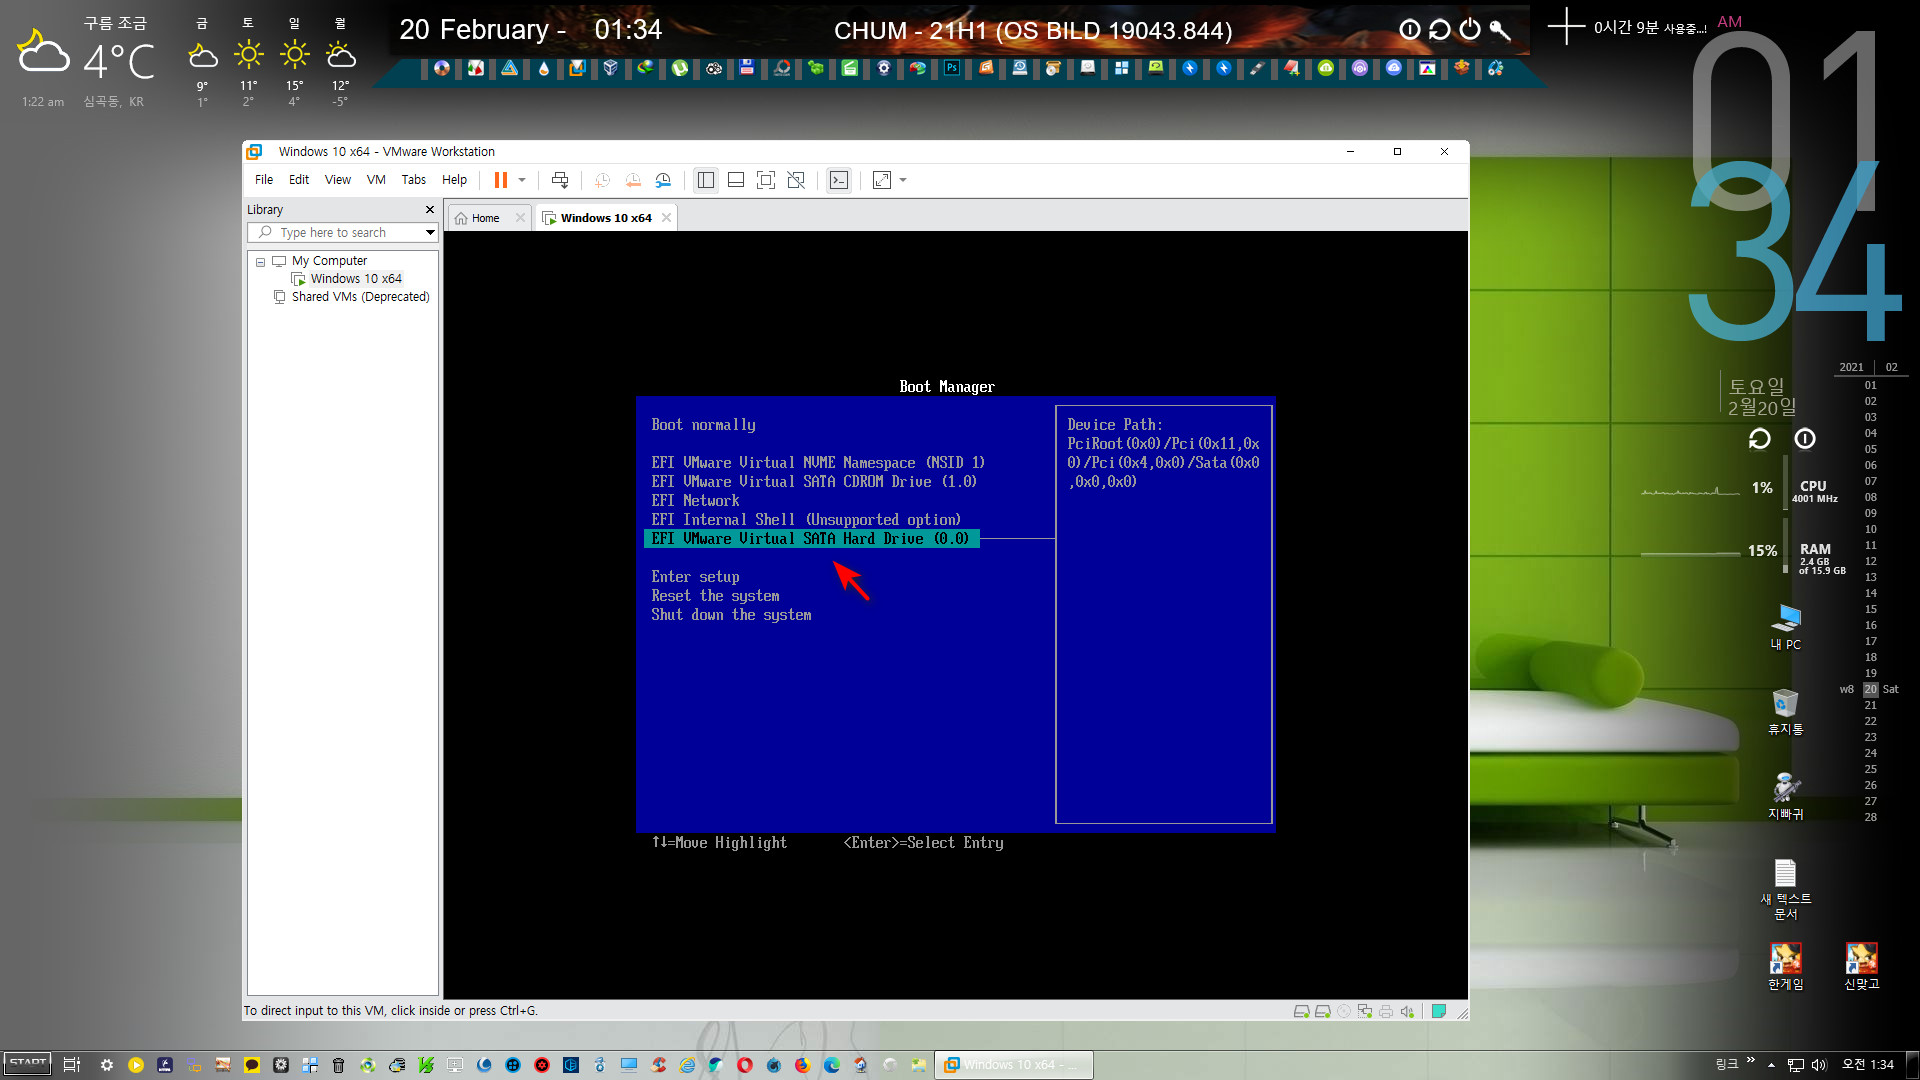Click the sound card status icon
1920x1080 pixels.
click(x=1407, y=1011)
